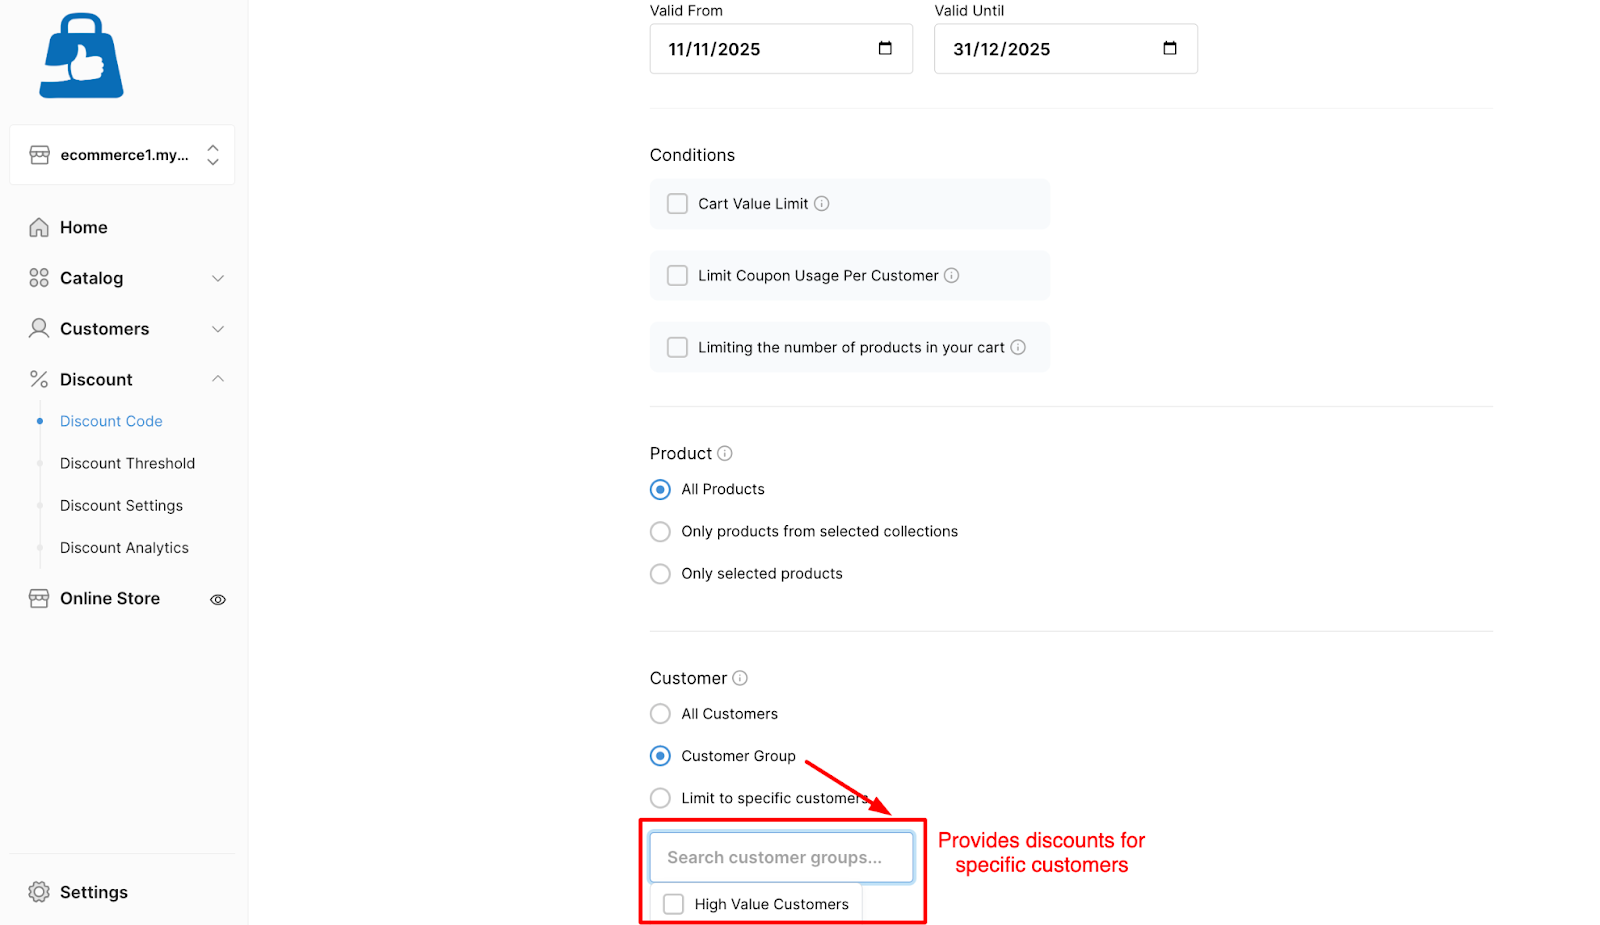Open calendar picker in Valid From field
1600x925 pixels.
[x=885, y=49]
